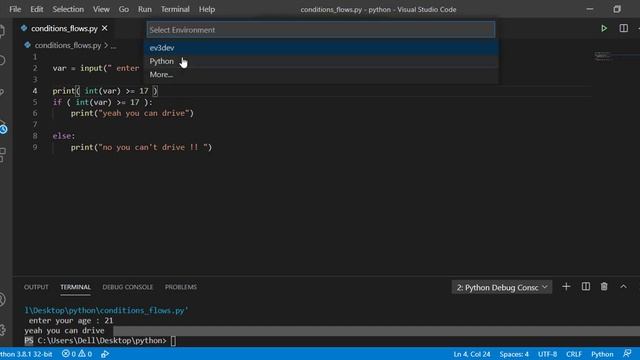640x360 pixels.
Task: Choose Python environment option
Action: tap(321, 61)
